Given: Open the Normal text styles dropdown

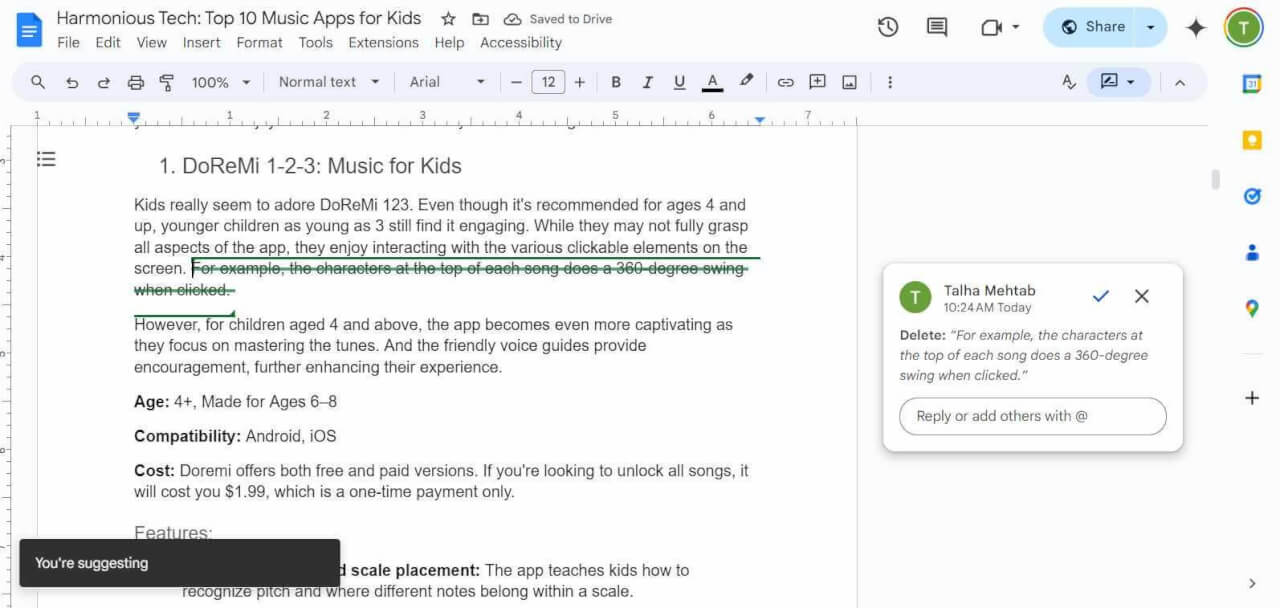Looking at the screenshot, I should [329, 82].
